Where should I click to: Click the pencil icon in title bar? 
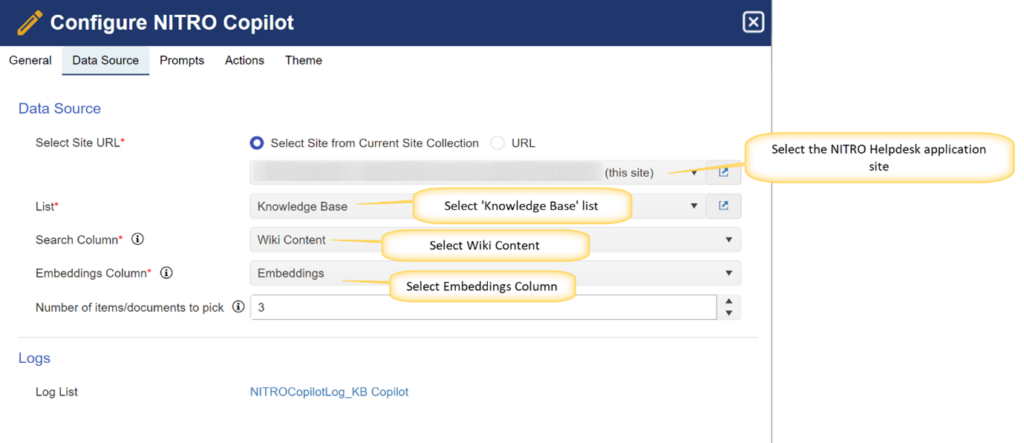point(29,23)
